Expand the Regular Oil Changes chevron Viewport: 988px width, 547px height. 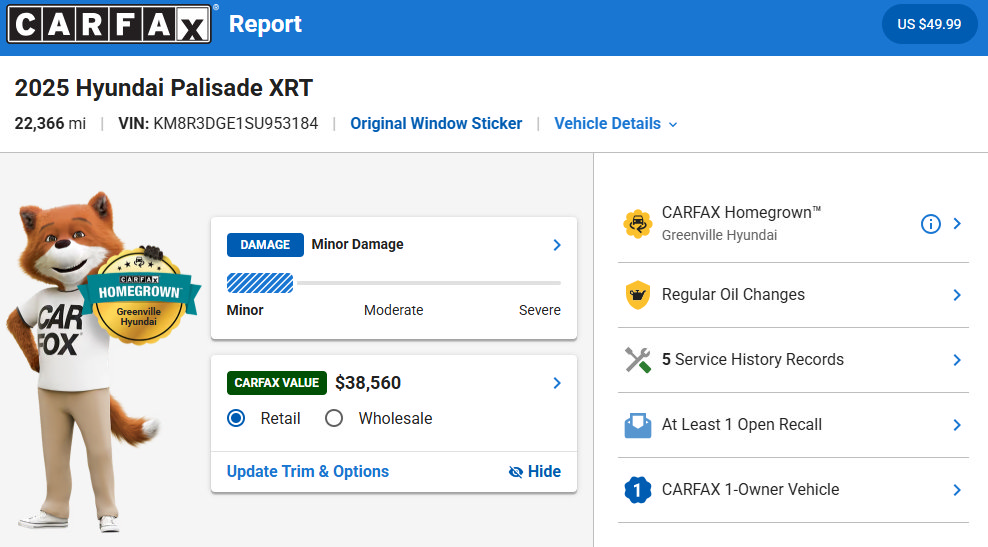957,295
